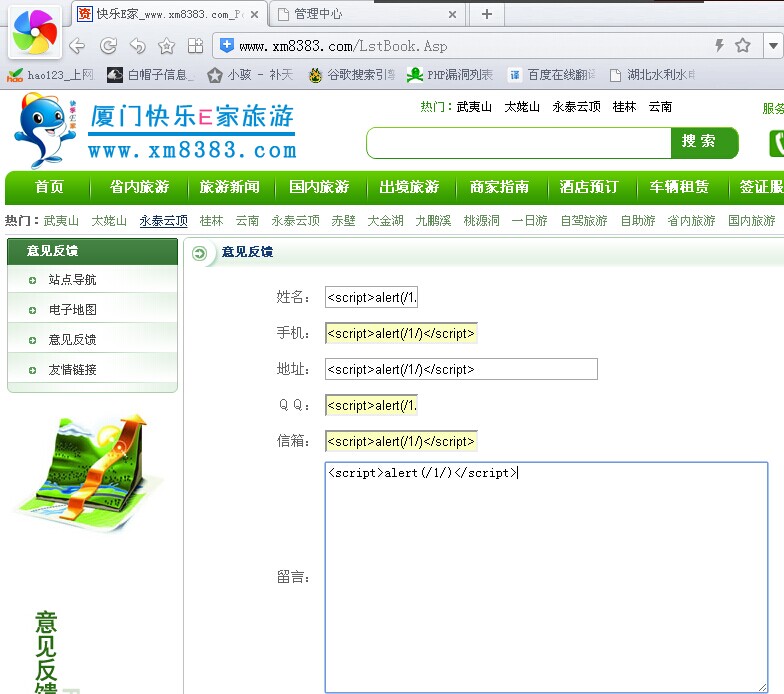The height and width of the screenshot is (694, 784).
Task: Click the lightning speed-mode icon
Action: tap(719, 46)
